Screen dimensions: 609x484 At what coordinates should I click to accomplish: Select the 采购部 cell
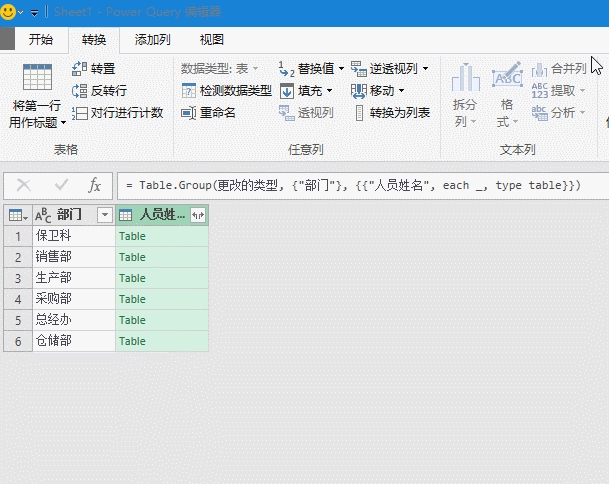pos(74,299)
